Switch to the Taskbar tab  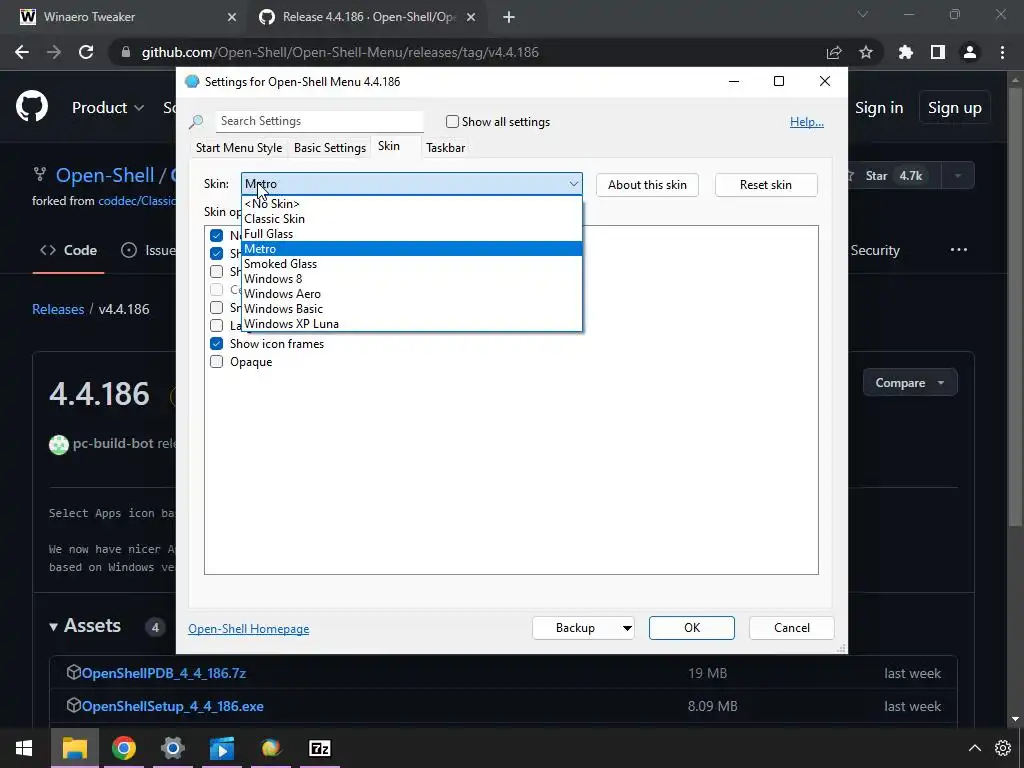click(x=445, y=148)
